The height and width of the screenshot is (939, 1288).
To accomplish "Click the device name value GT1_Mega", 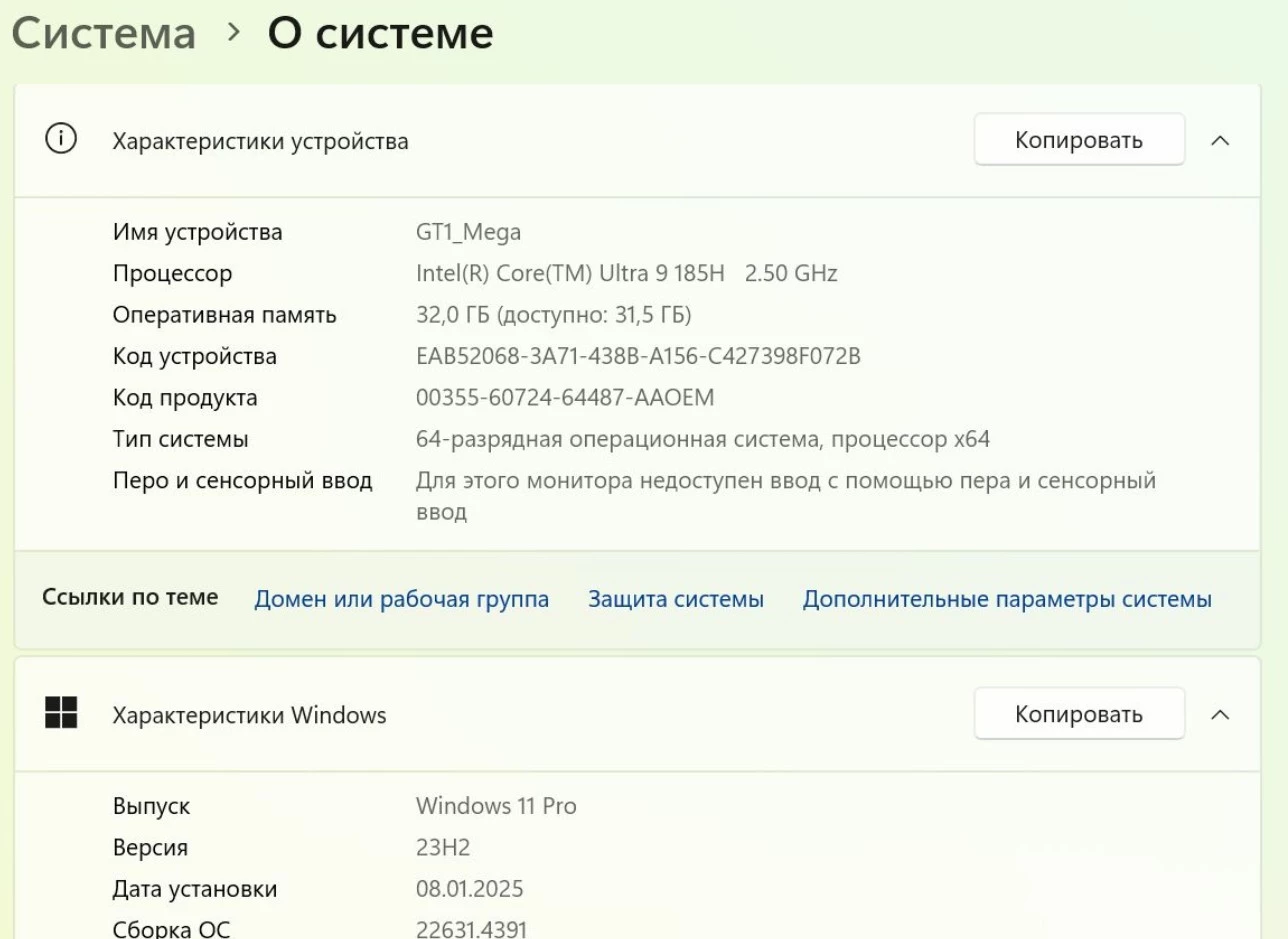I will coord(468,232).
